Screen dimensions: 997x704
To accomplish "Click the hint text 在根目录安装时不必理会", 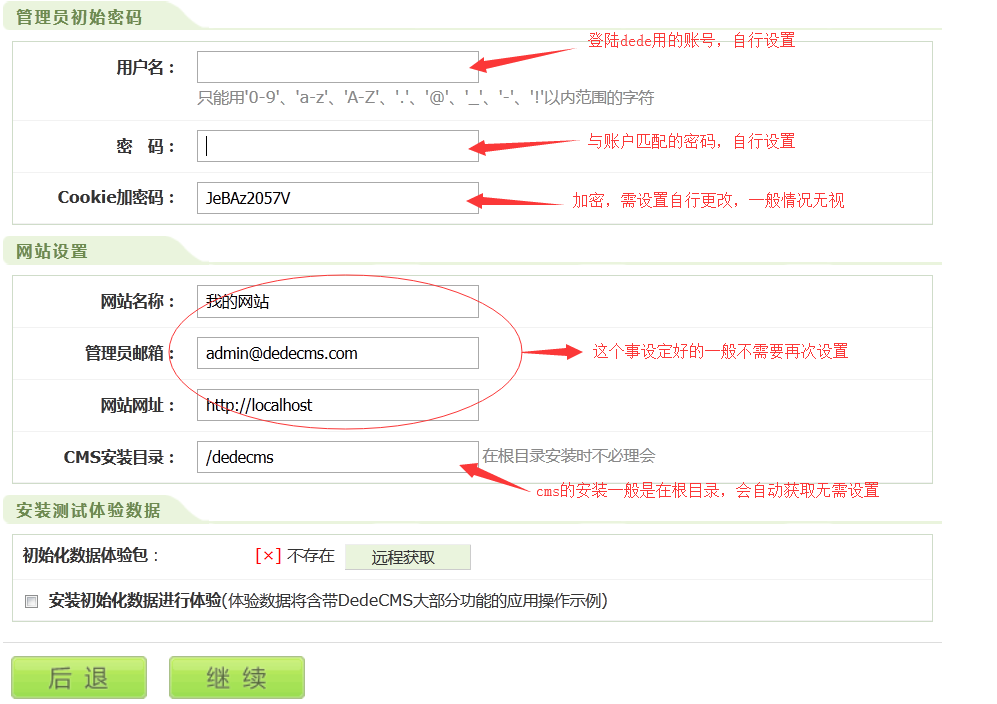I will pos(568,456).
